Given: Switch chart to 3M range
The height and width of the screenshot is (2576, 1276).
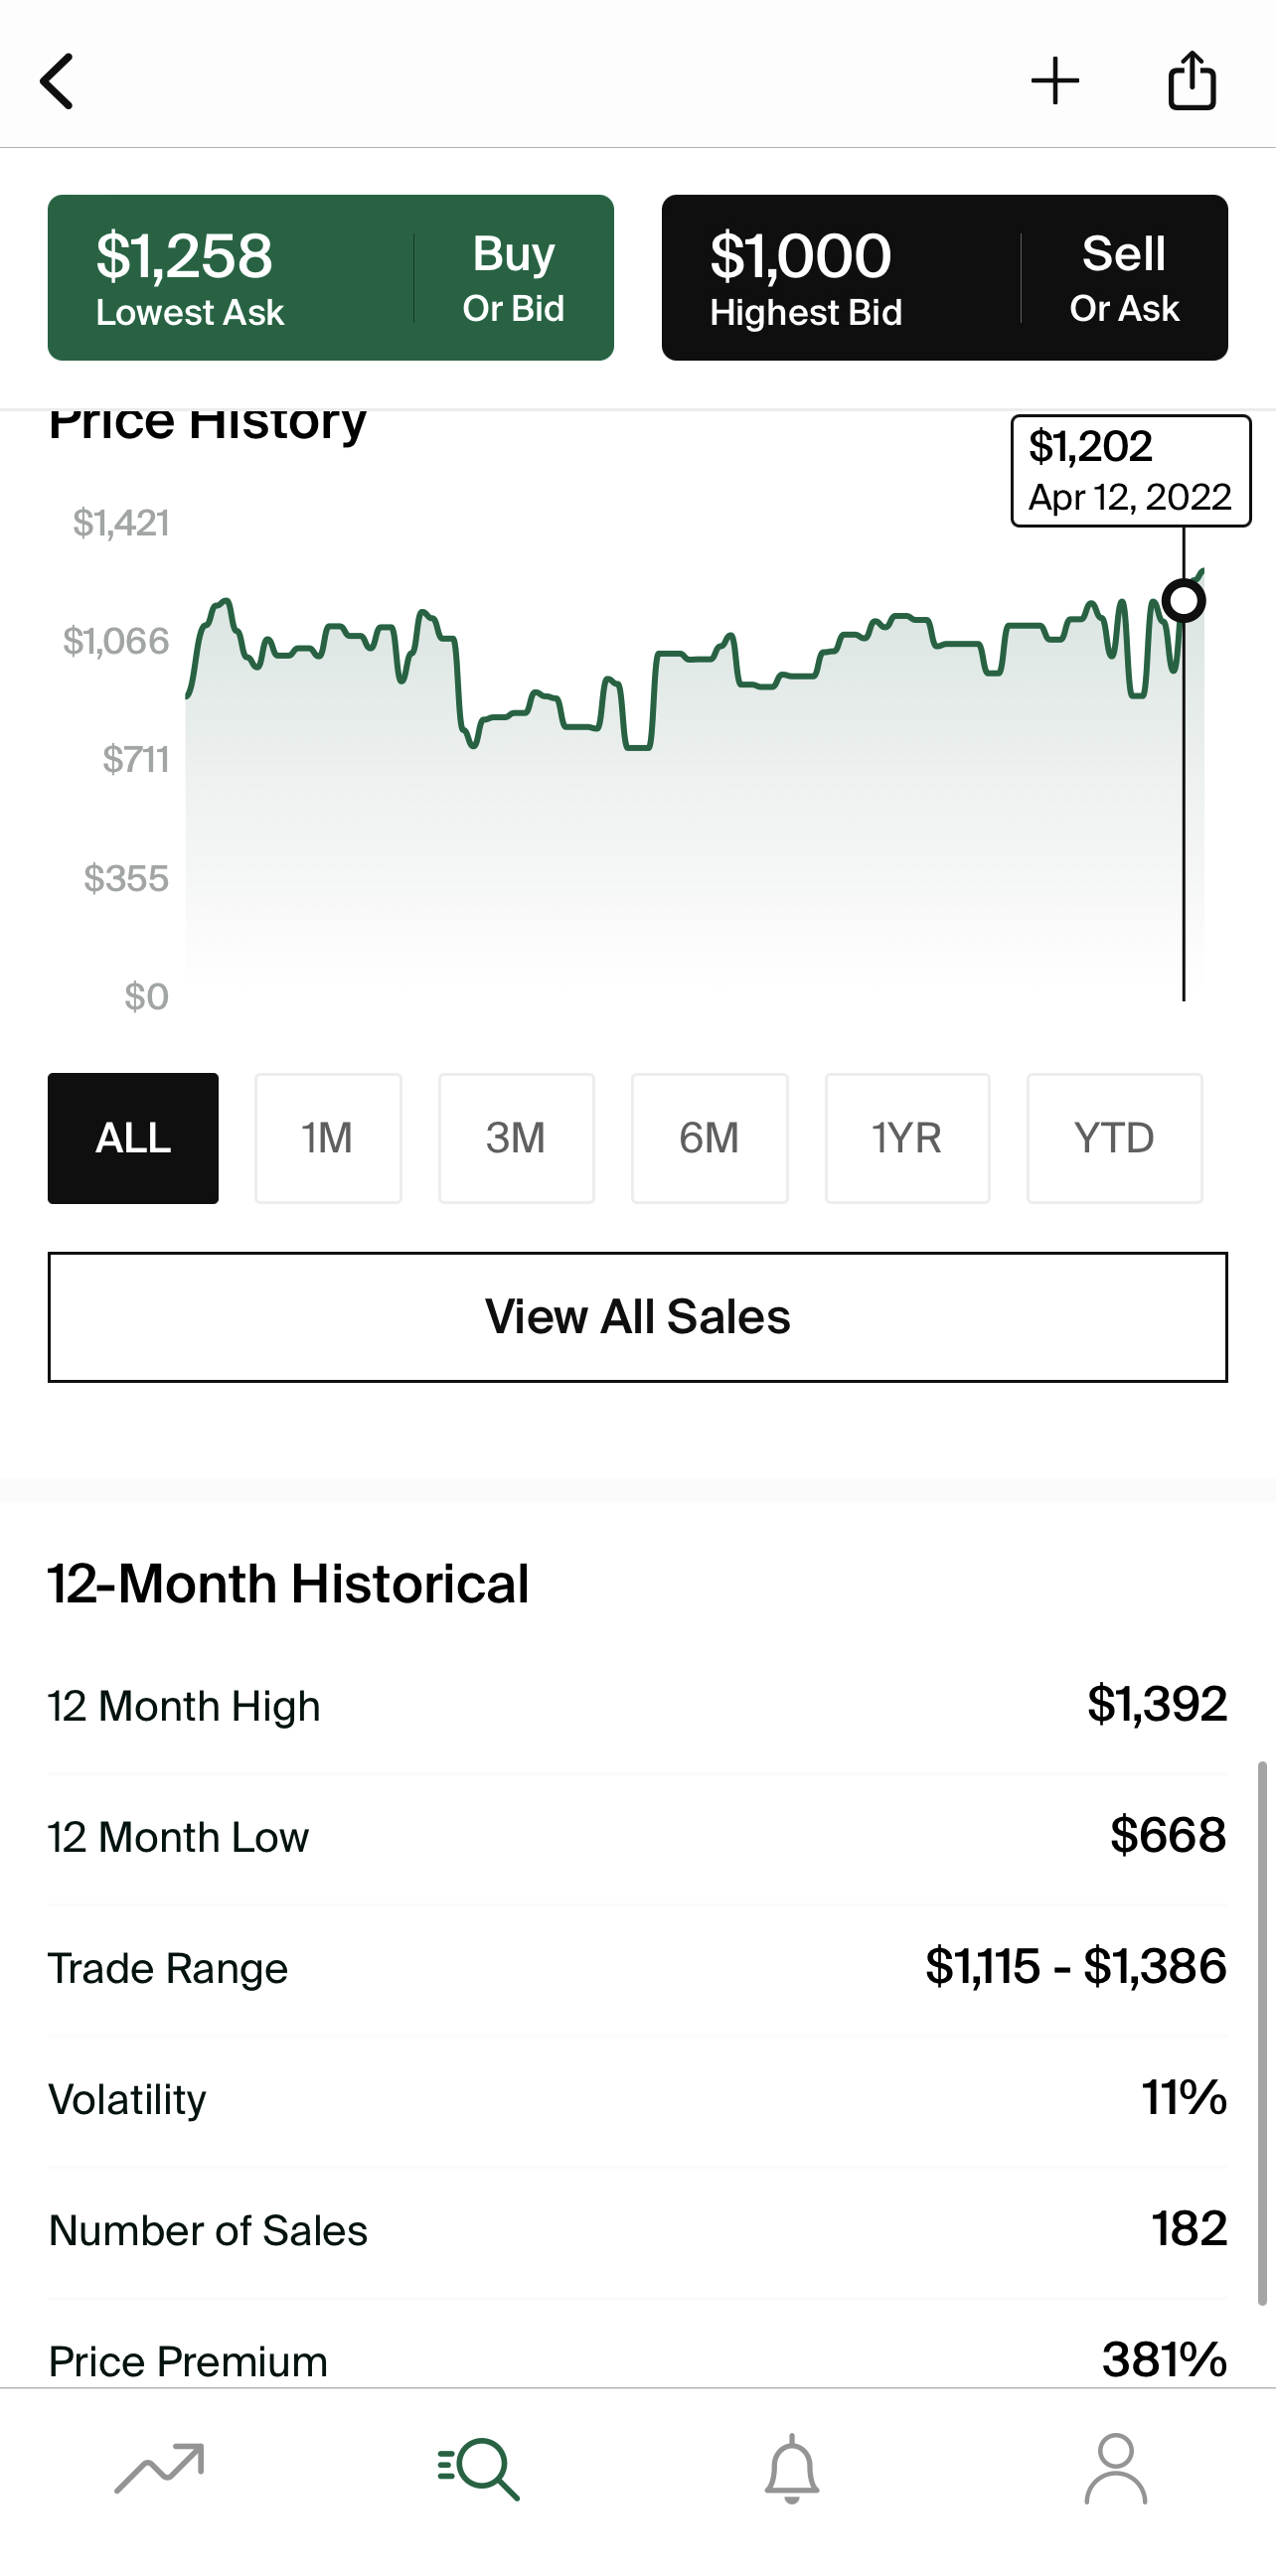Looking at the screenshot, I should point(516,1138).
